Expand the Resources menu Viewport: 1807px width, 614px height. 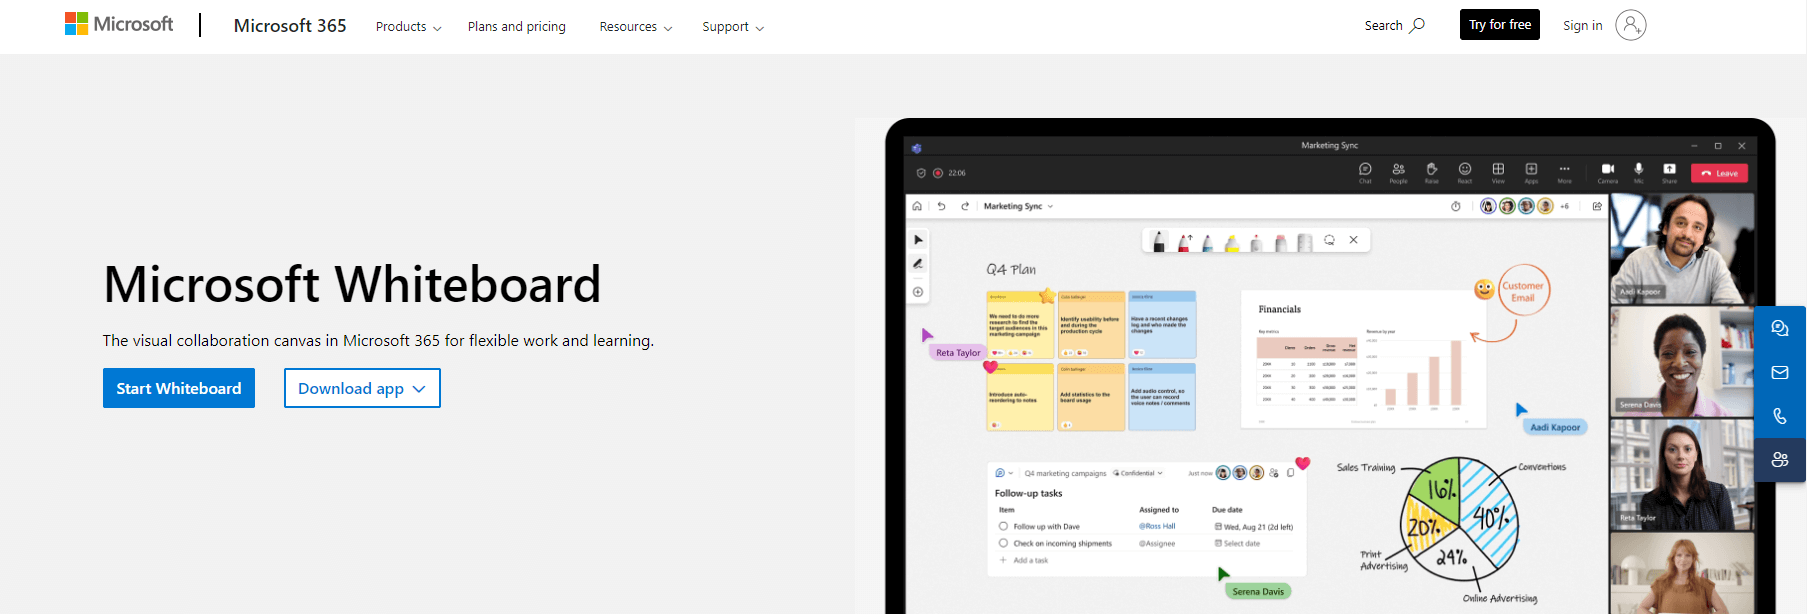[x=636, y=27]
